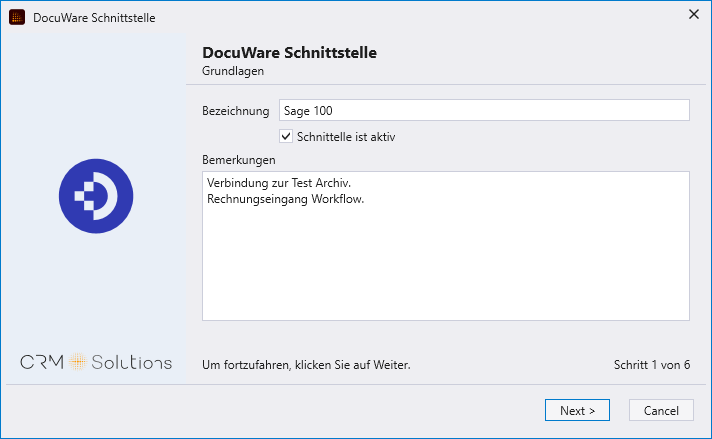Screen dimensions: 712x439
Task: Click the CRM Solutions logo
Action: coord(96,362)
